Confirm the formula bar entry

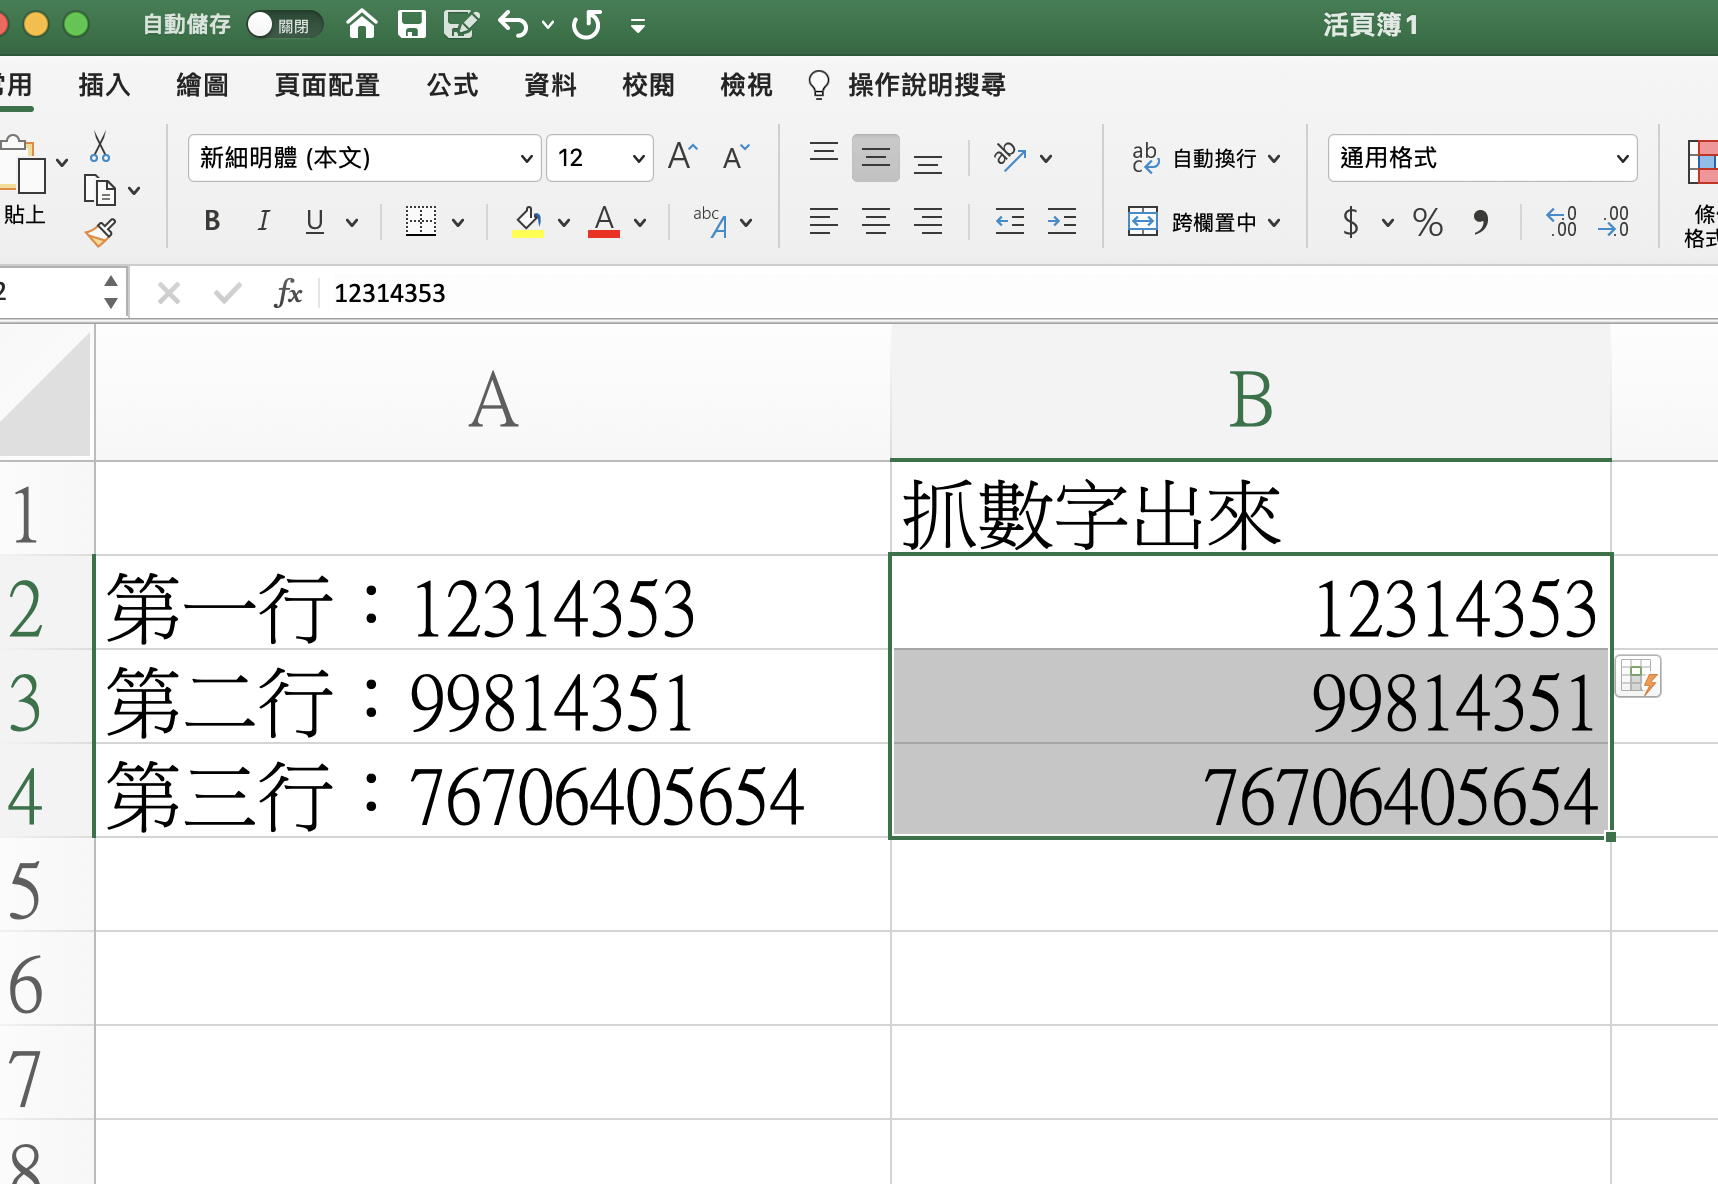click(x=228, y=293)
